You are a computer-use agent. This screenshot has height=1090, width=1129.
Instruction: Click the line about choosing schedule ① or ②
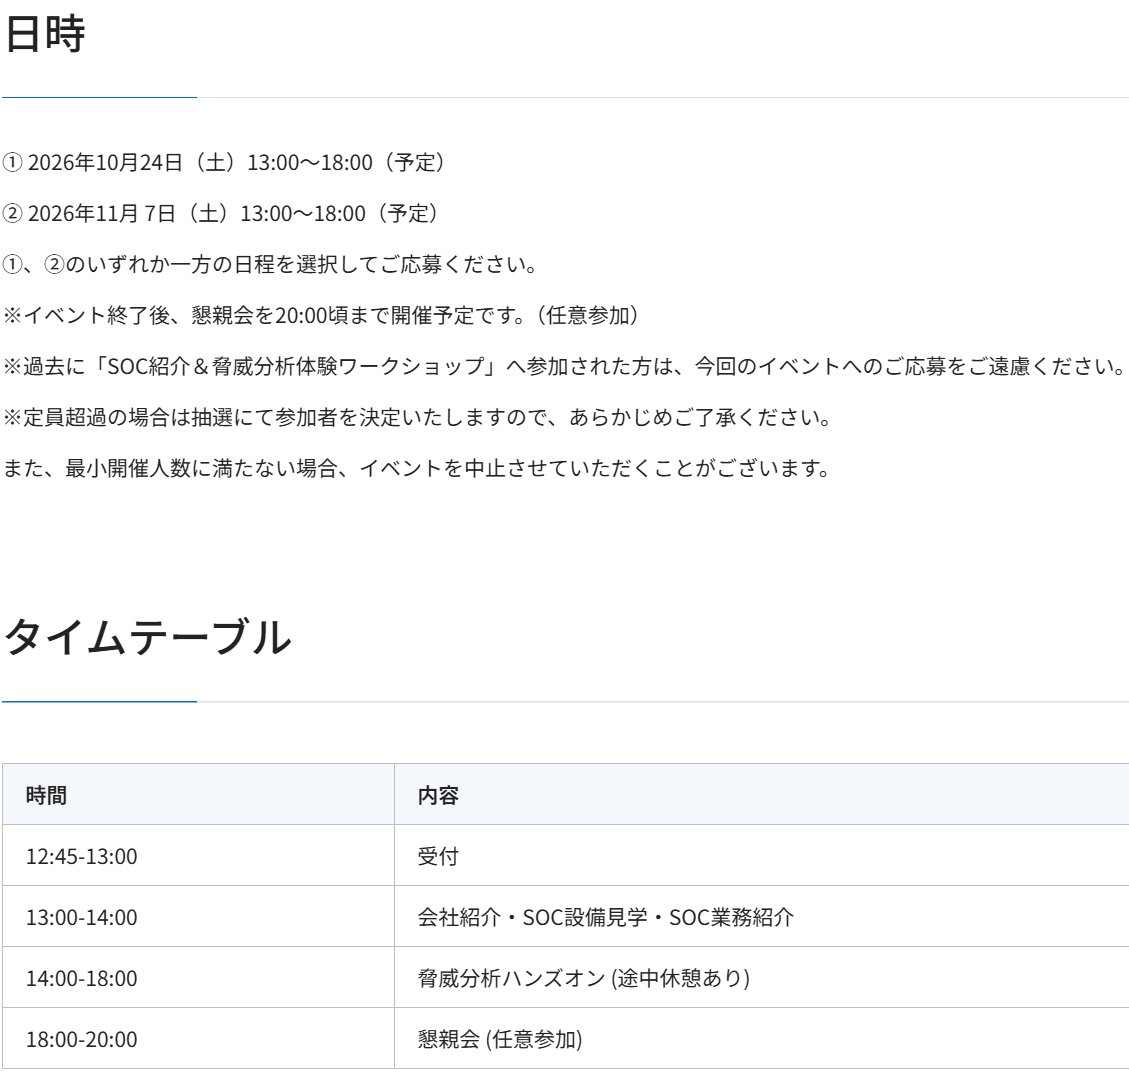pos(270,265)
